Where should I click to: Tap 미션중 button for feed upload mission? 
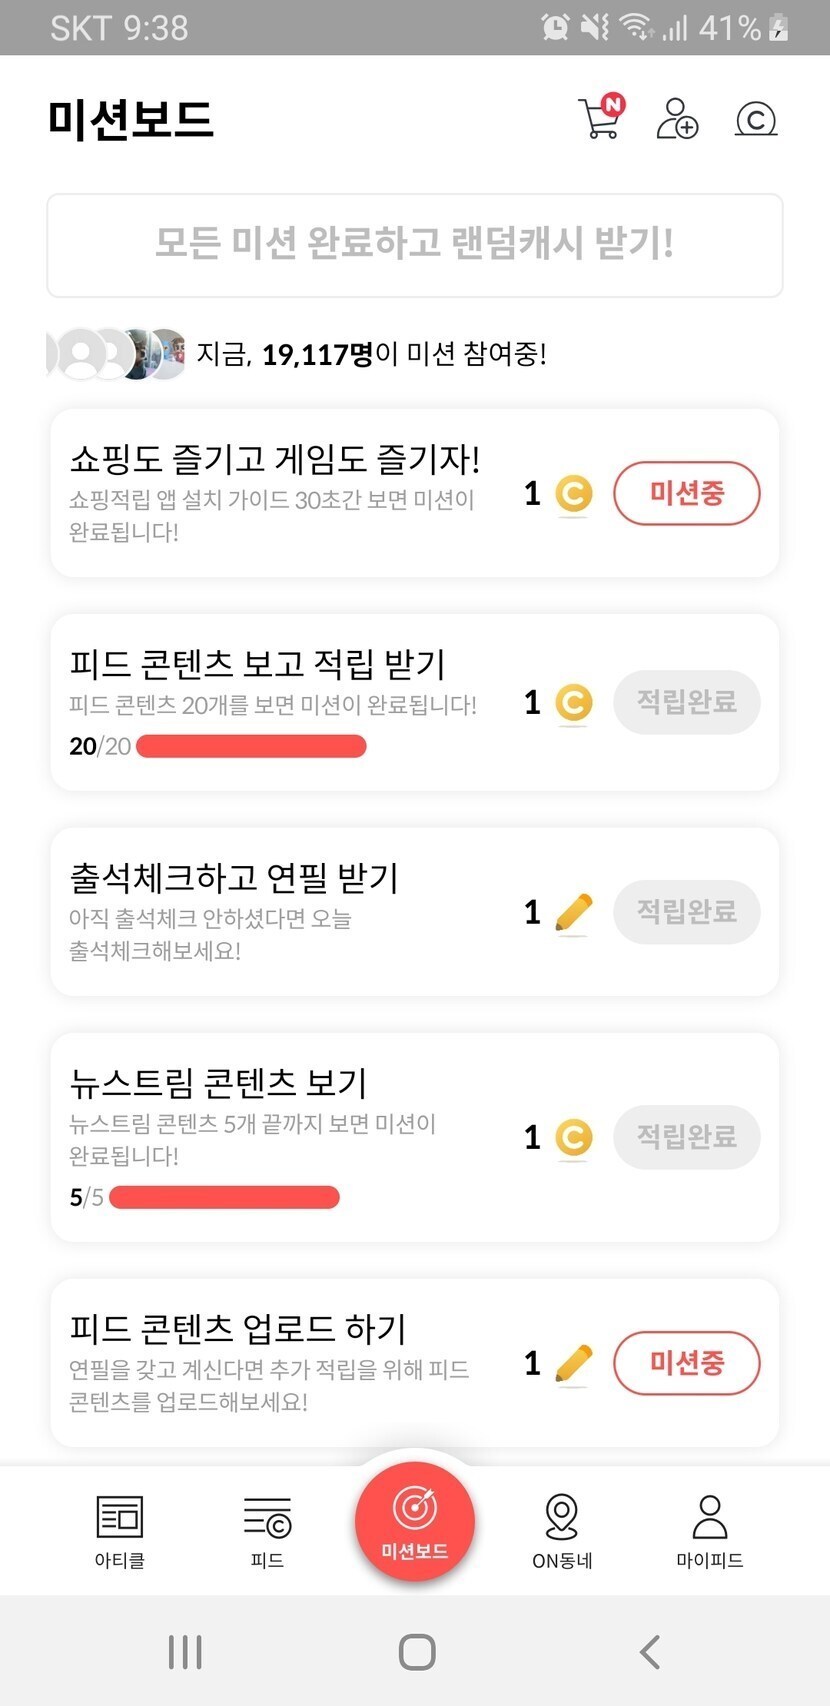tap(686, 1362)
